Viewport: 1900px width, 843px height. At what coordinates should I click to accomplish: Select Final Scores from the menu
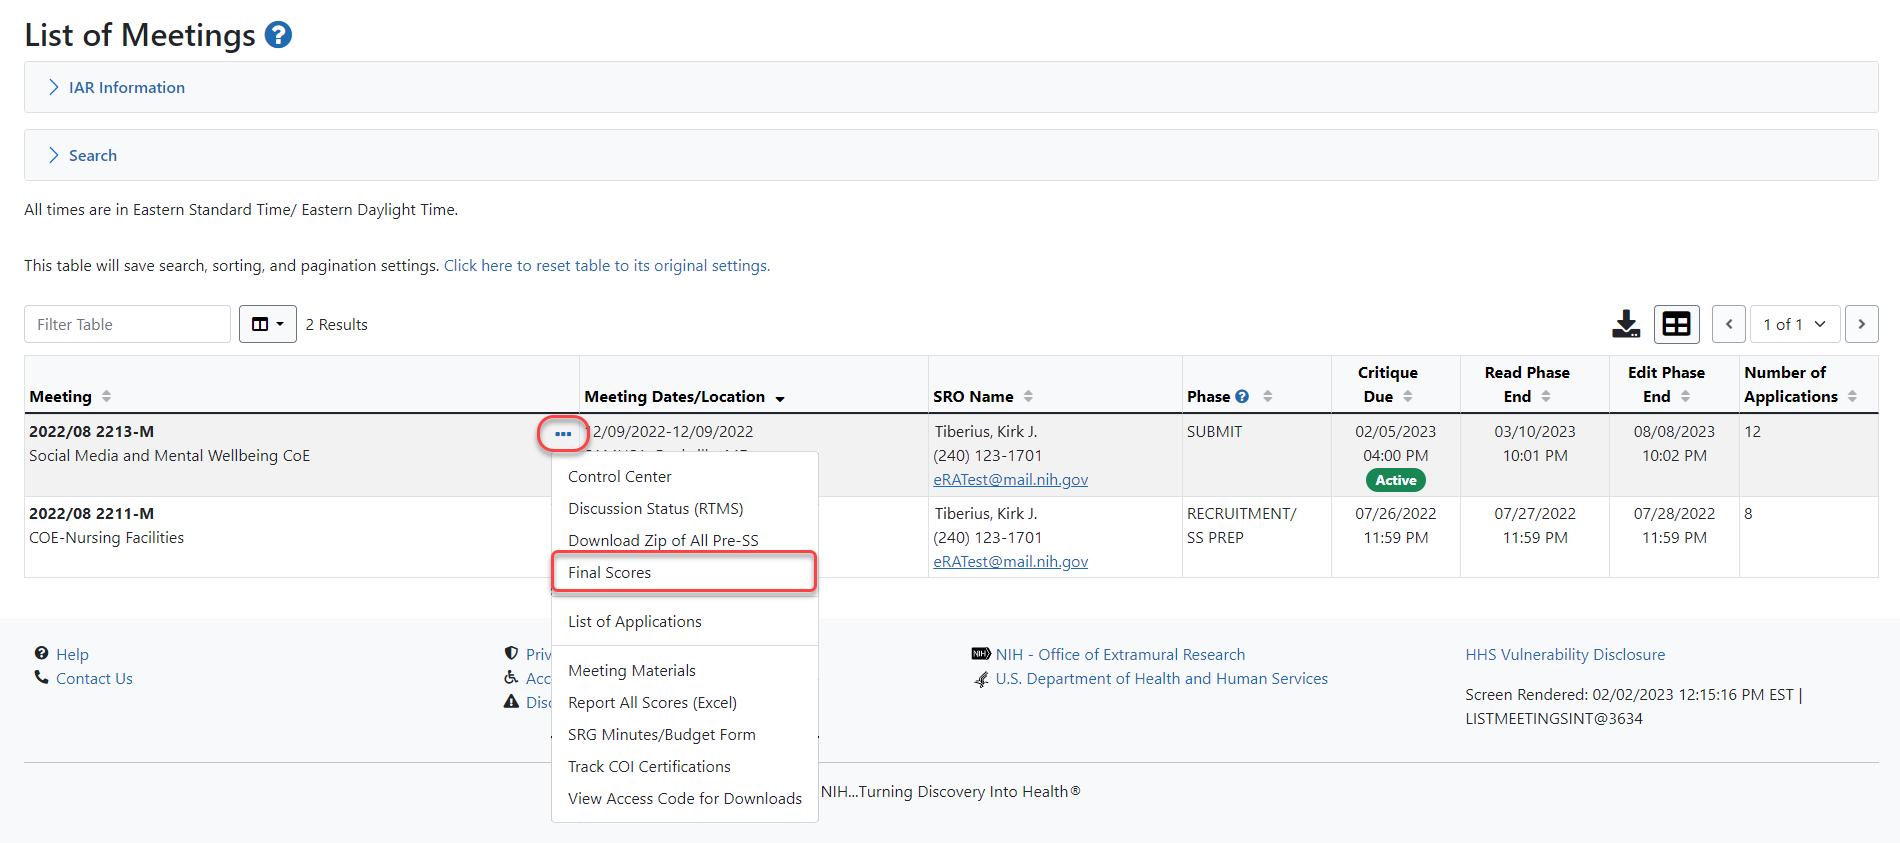pos(609,572)
